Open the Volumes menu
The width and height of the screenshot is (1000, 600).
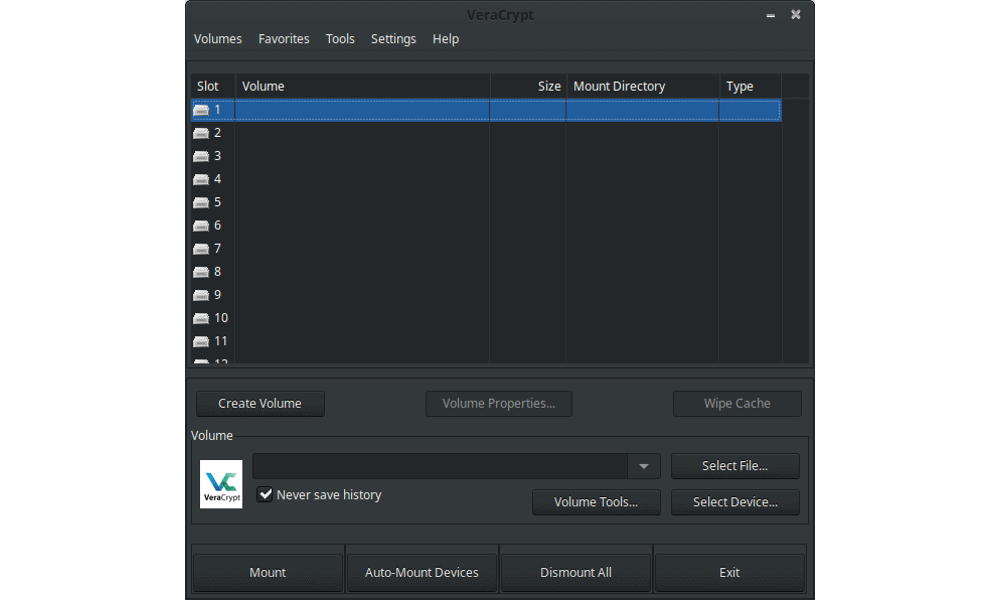[218, 39]
